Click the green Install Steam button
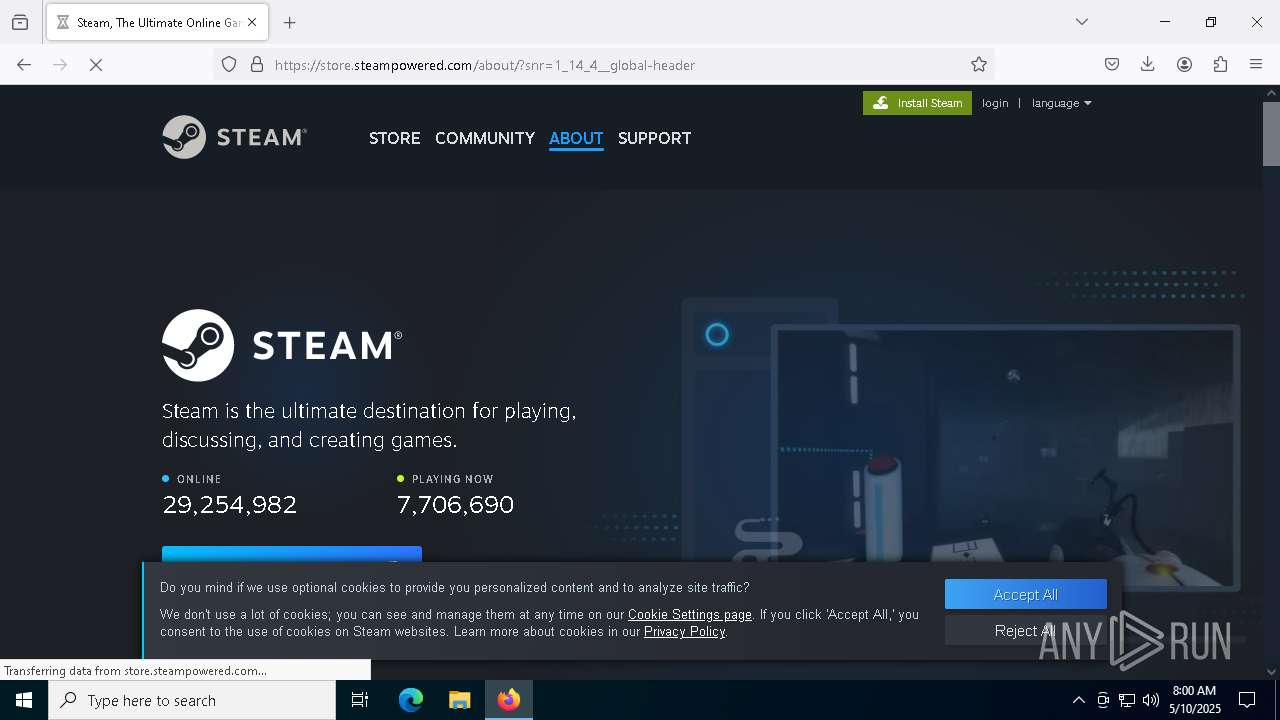 click(917, 103)
